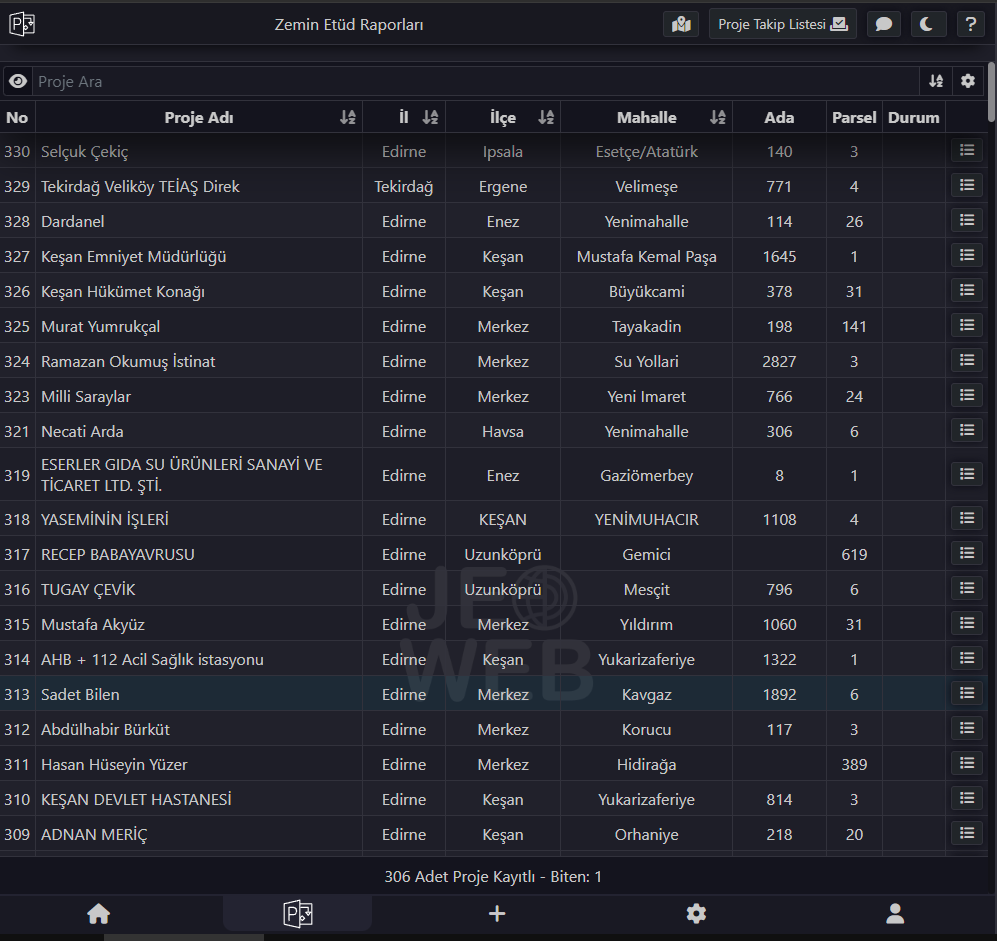Toggle dark mode moon icon

coord(927,24)
